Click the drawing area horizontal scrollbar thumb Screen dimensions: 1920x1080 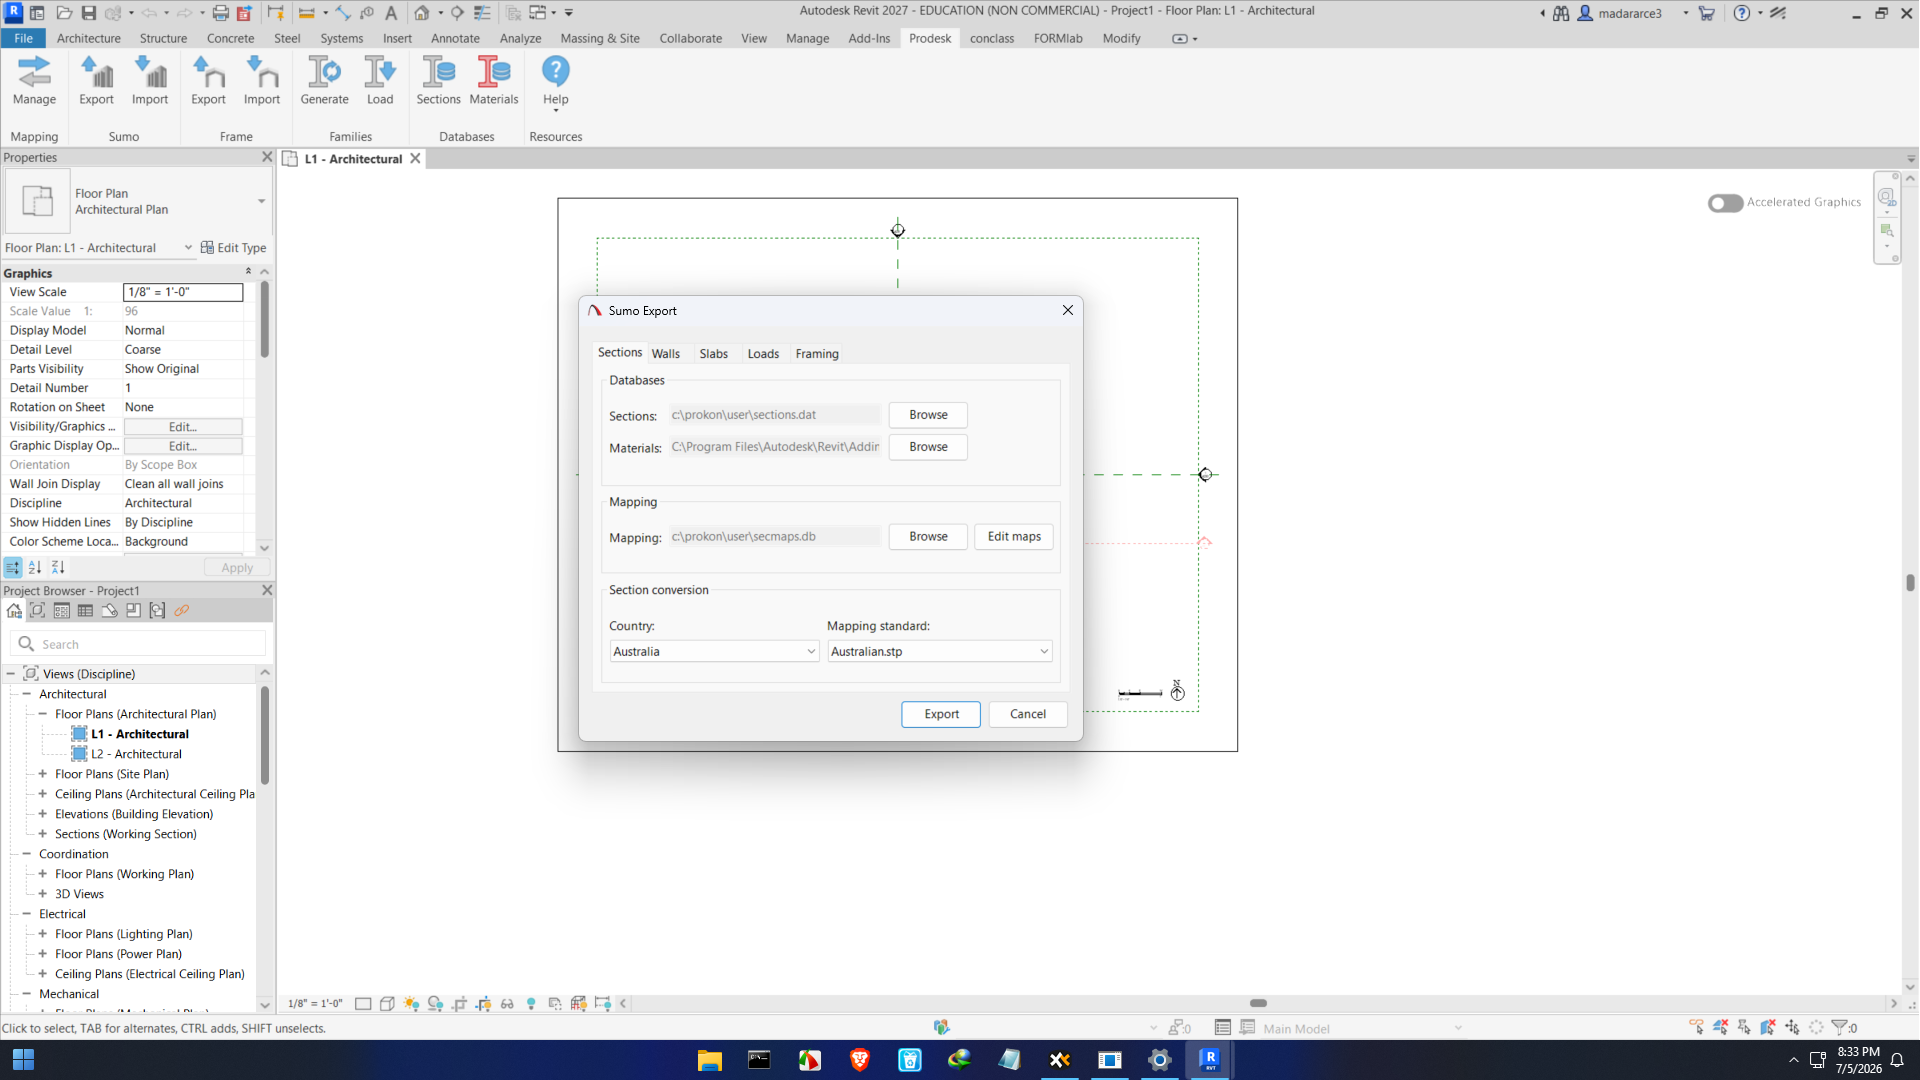1258,1003
